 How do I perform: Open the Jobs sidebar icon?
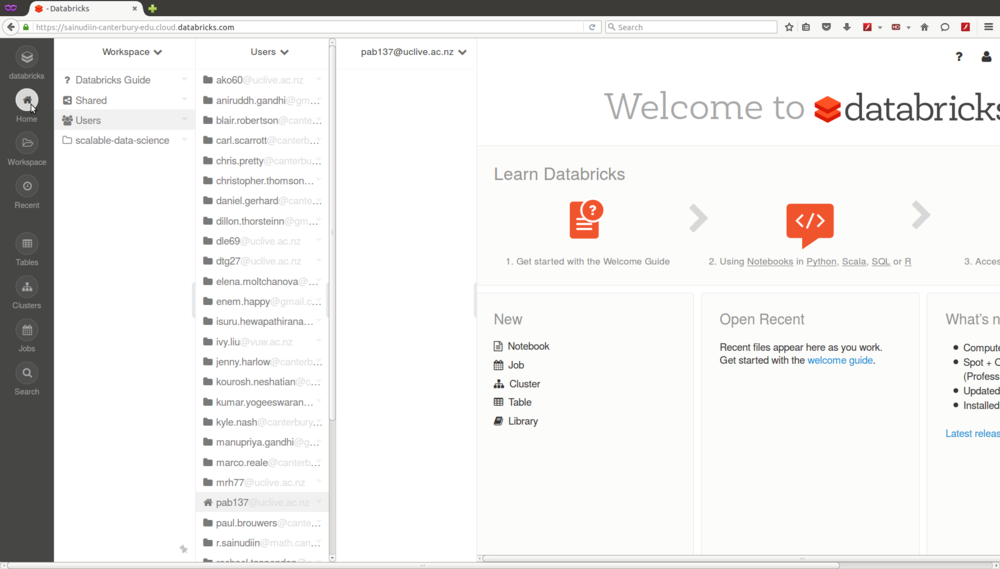[x=27, y=330]
